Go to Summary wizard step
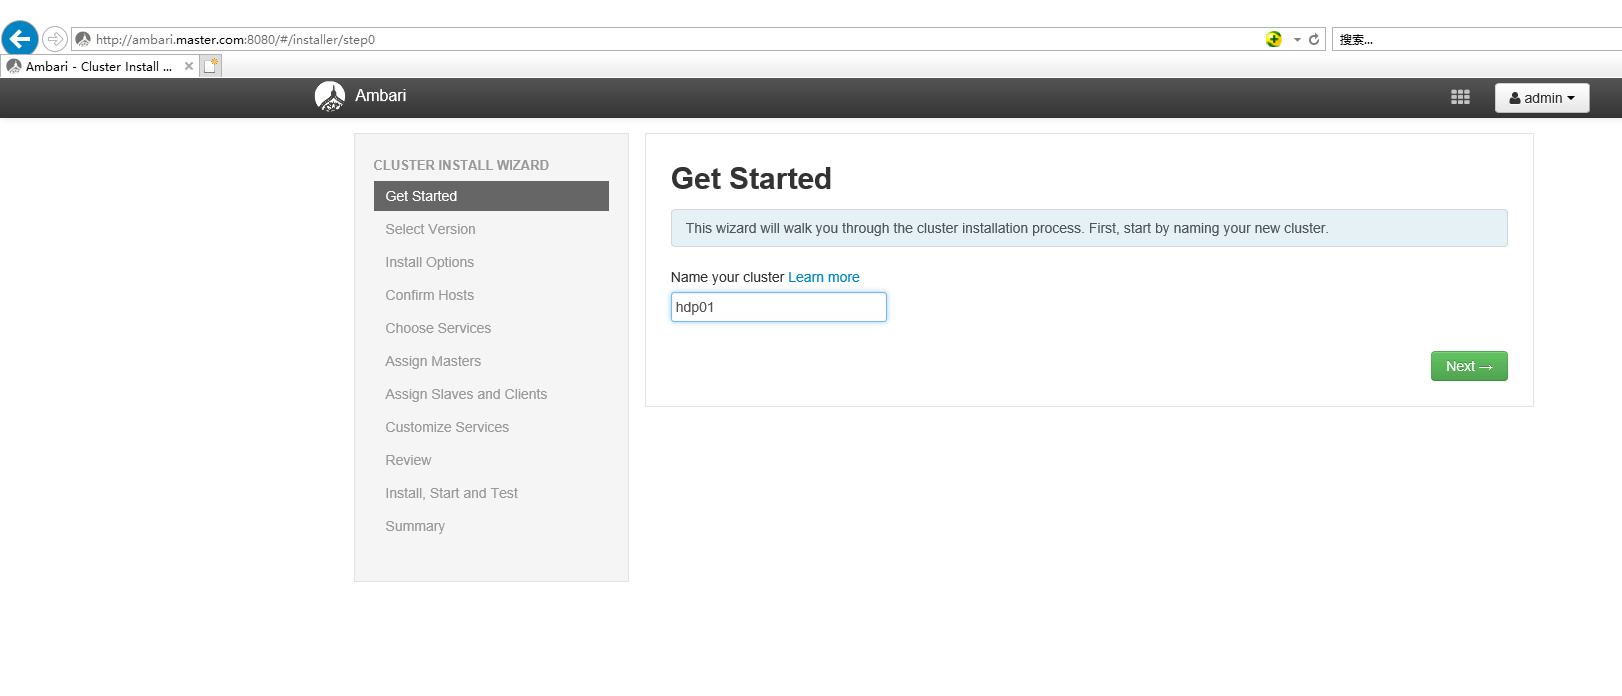Image resolution: width=1622 pixels, height=696 pixels. (x=415, y=526)
